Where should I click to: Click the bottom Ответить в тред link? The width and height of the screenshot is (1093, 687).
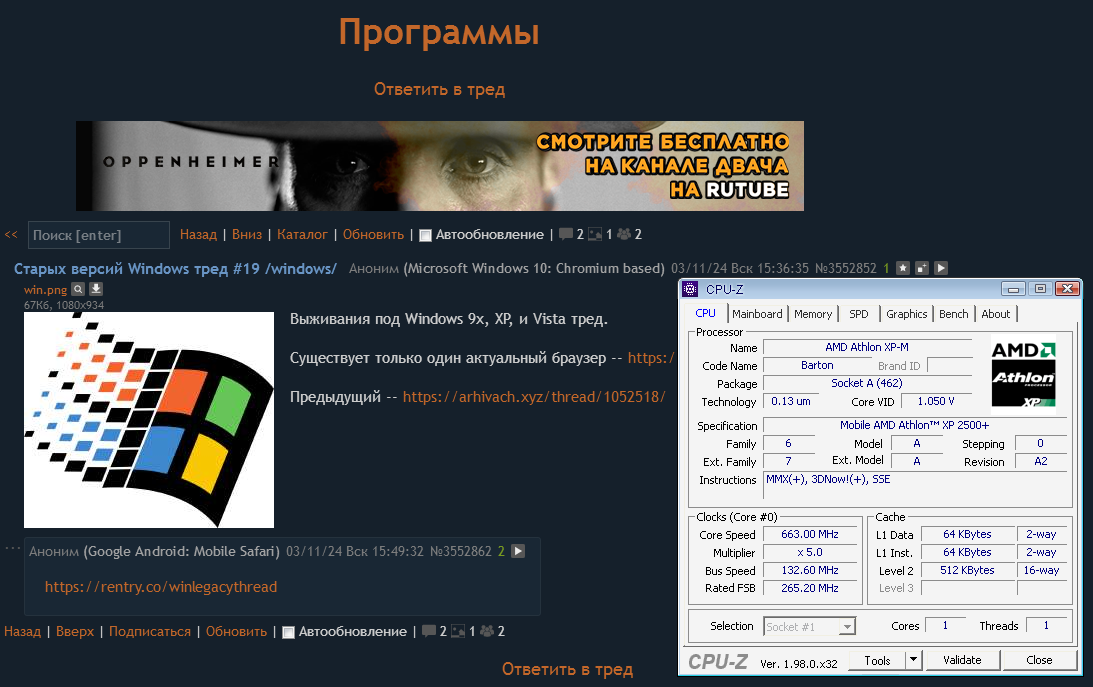(x=567, y=670)
